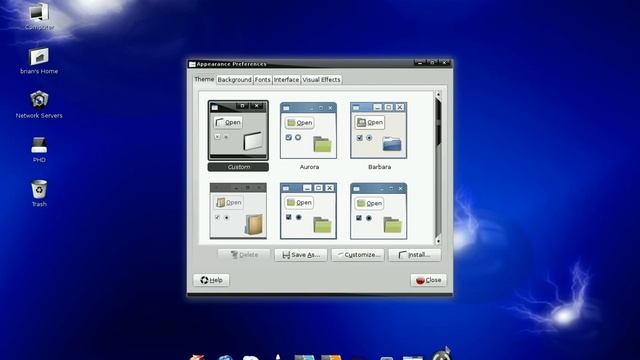Click the Appearance Preferences window menu icon
The width and height of the screenshot is (640, 360).
click(192, 64)
